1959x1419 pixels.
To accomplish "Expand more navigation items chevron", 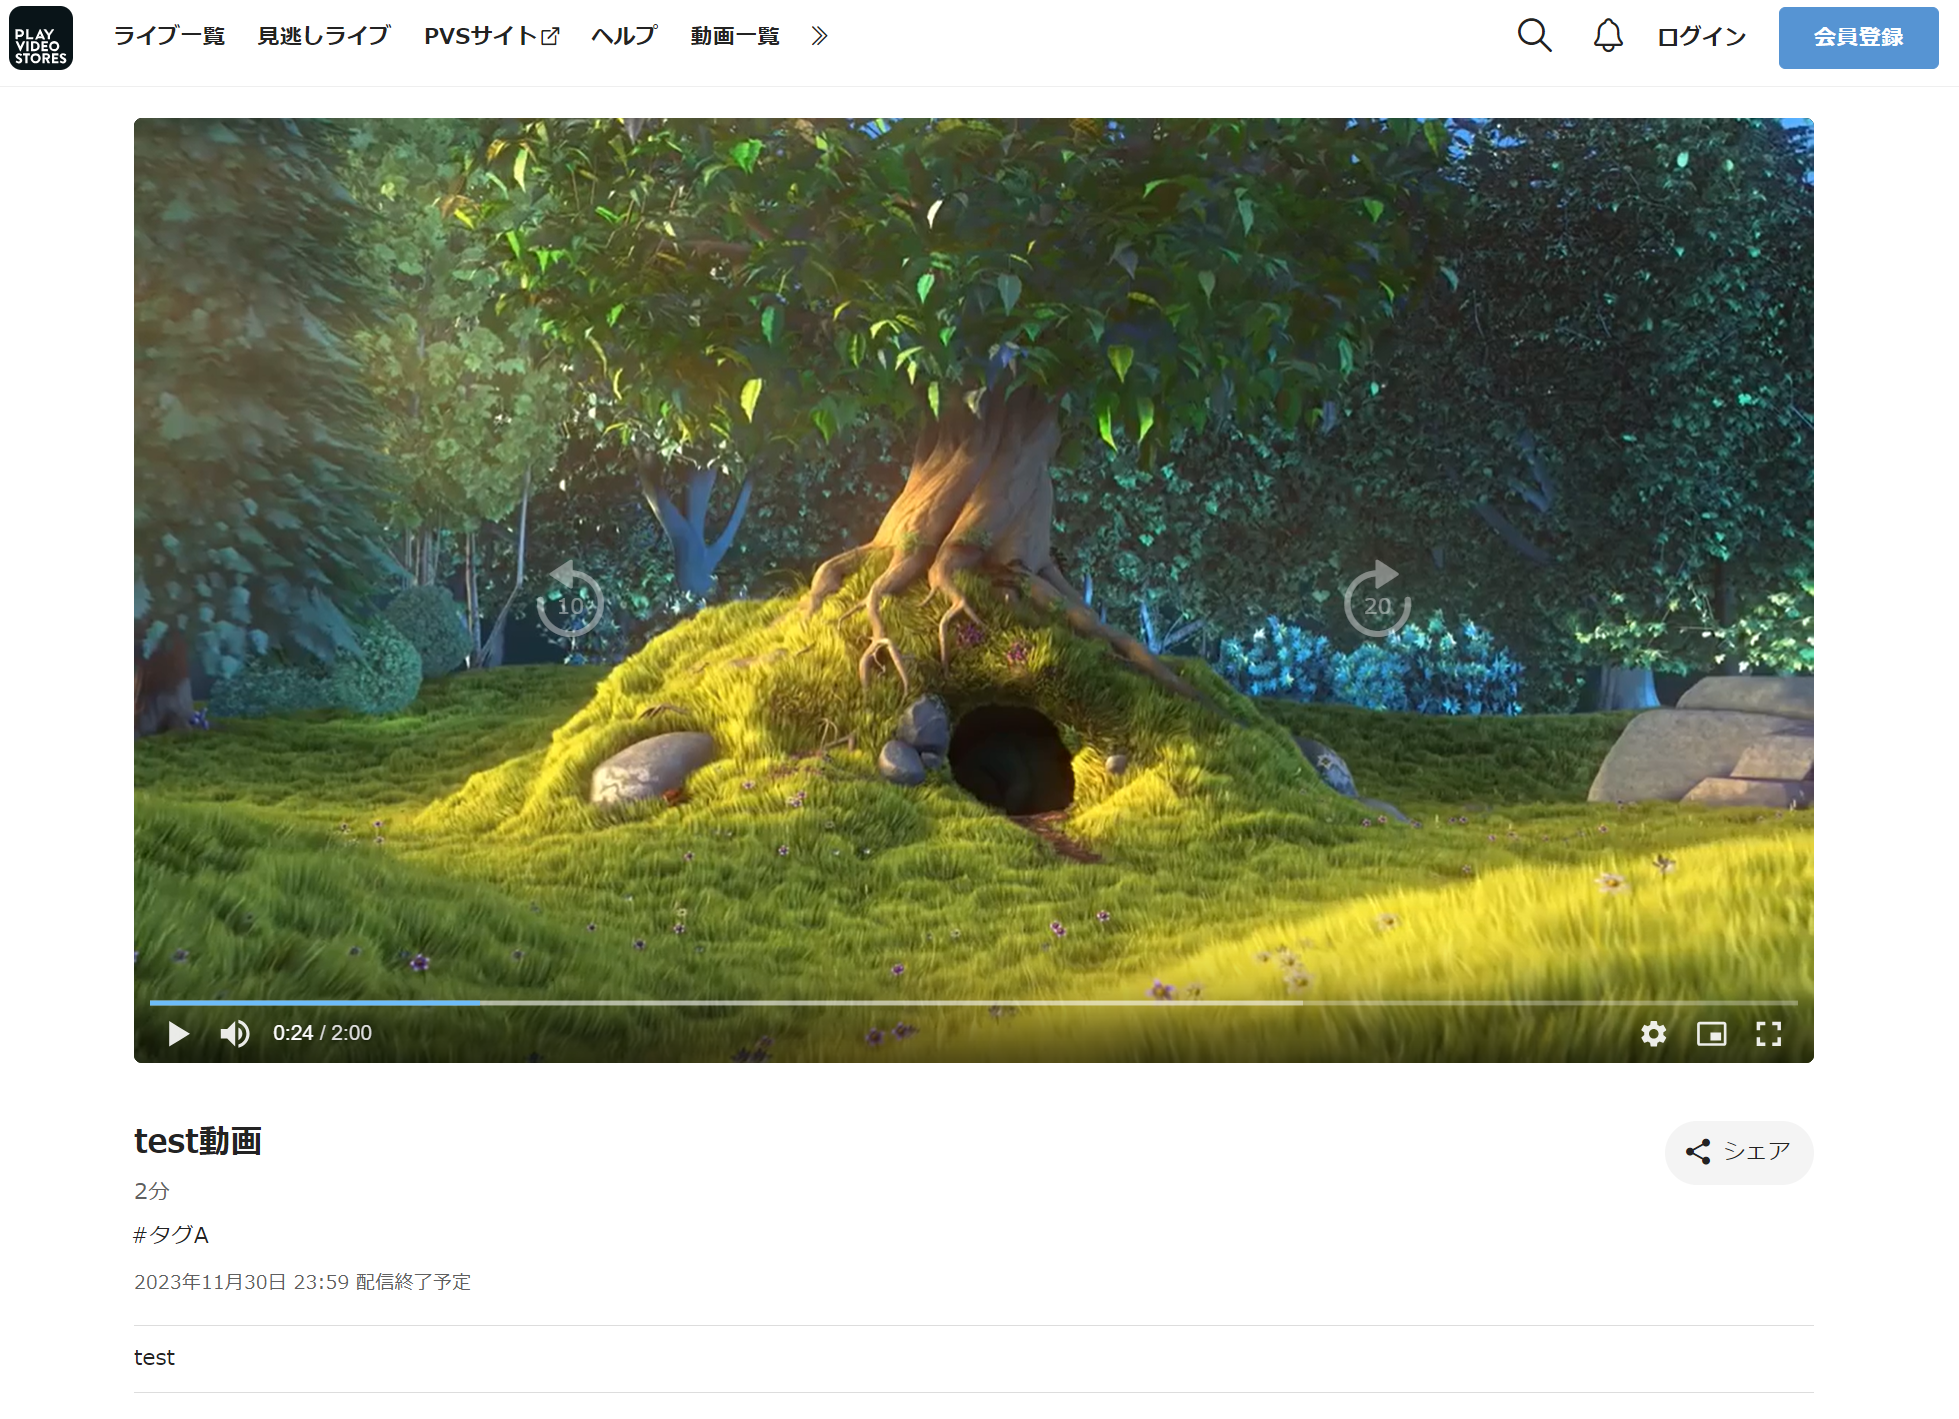I will 820,36.
